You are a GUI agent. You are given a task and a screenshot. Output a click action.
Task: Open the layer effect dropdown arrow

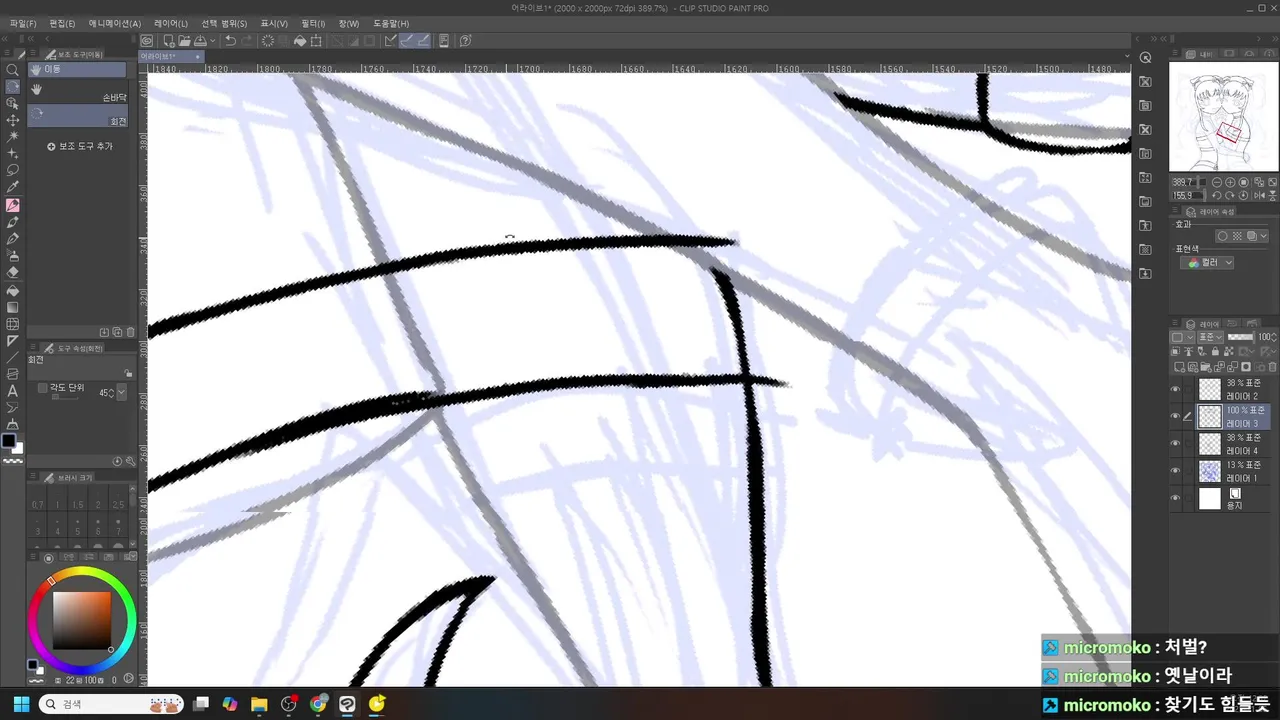1264,236
